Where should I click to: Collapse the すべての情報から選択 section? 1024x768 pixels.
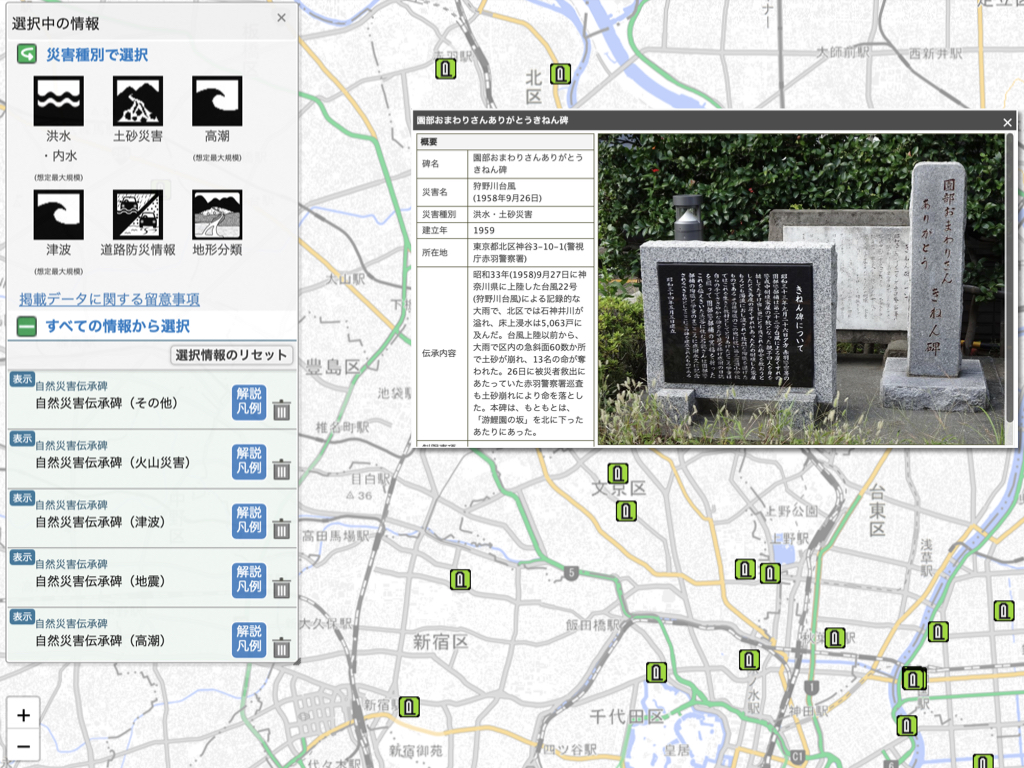point(27,326)
